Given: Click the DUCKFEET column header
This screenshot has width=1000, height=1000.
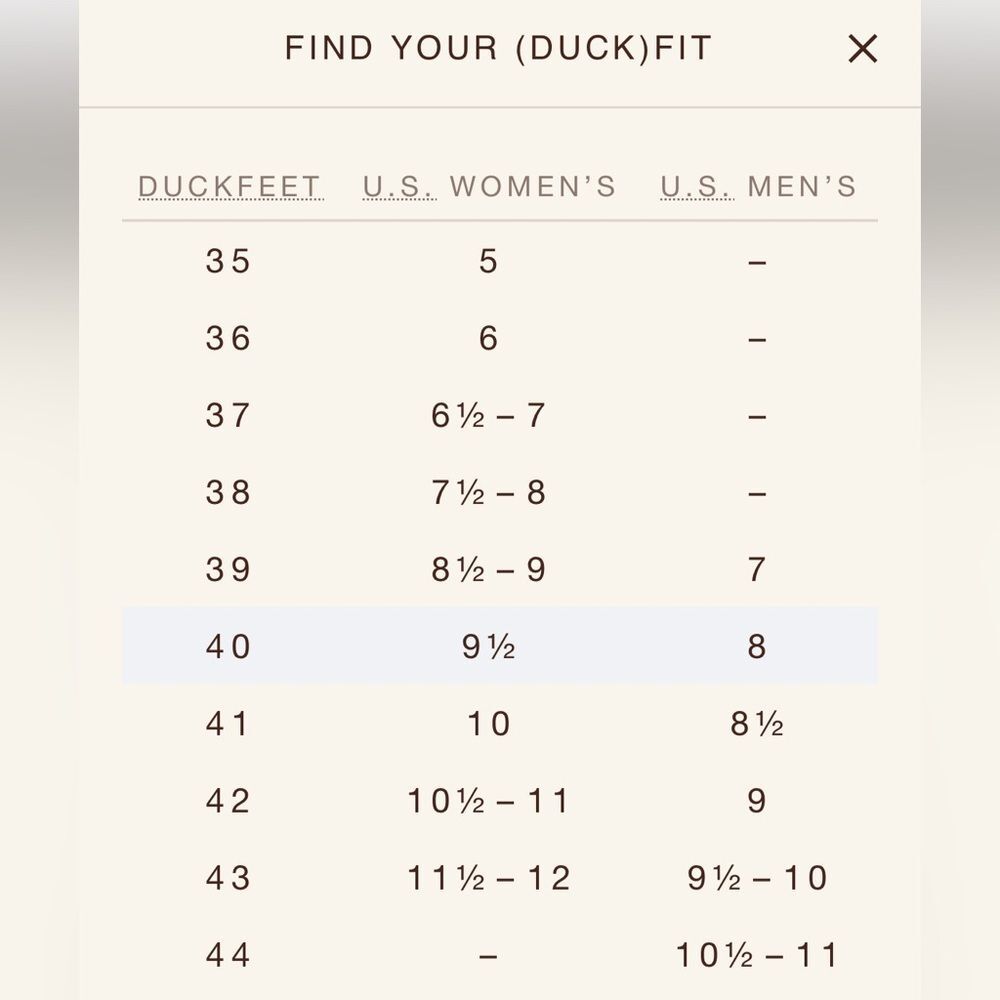Looking at the screenshot, I should pos(230,187).
